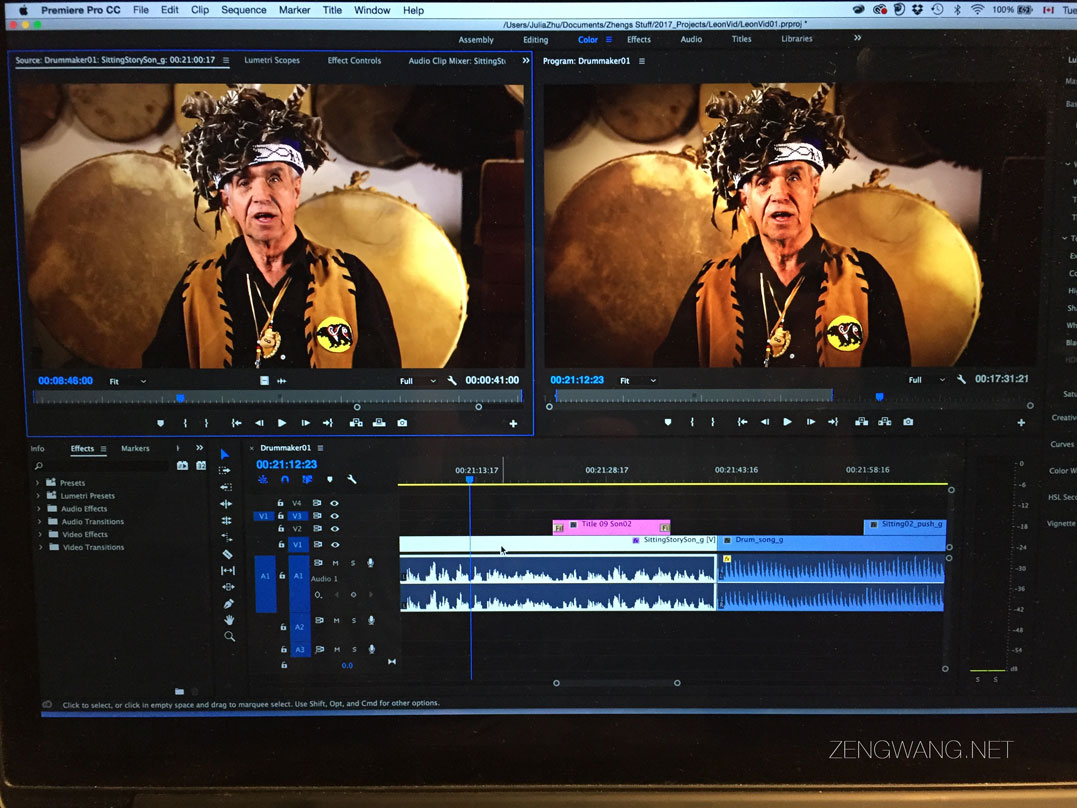Image resolution: width=1077 pixels, height=808 pixels.
Task: Select the Hand tool
Action: coord(228,620)
